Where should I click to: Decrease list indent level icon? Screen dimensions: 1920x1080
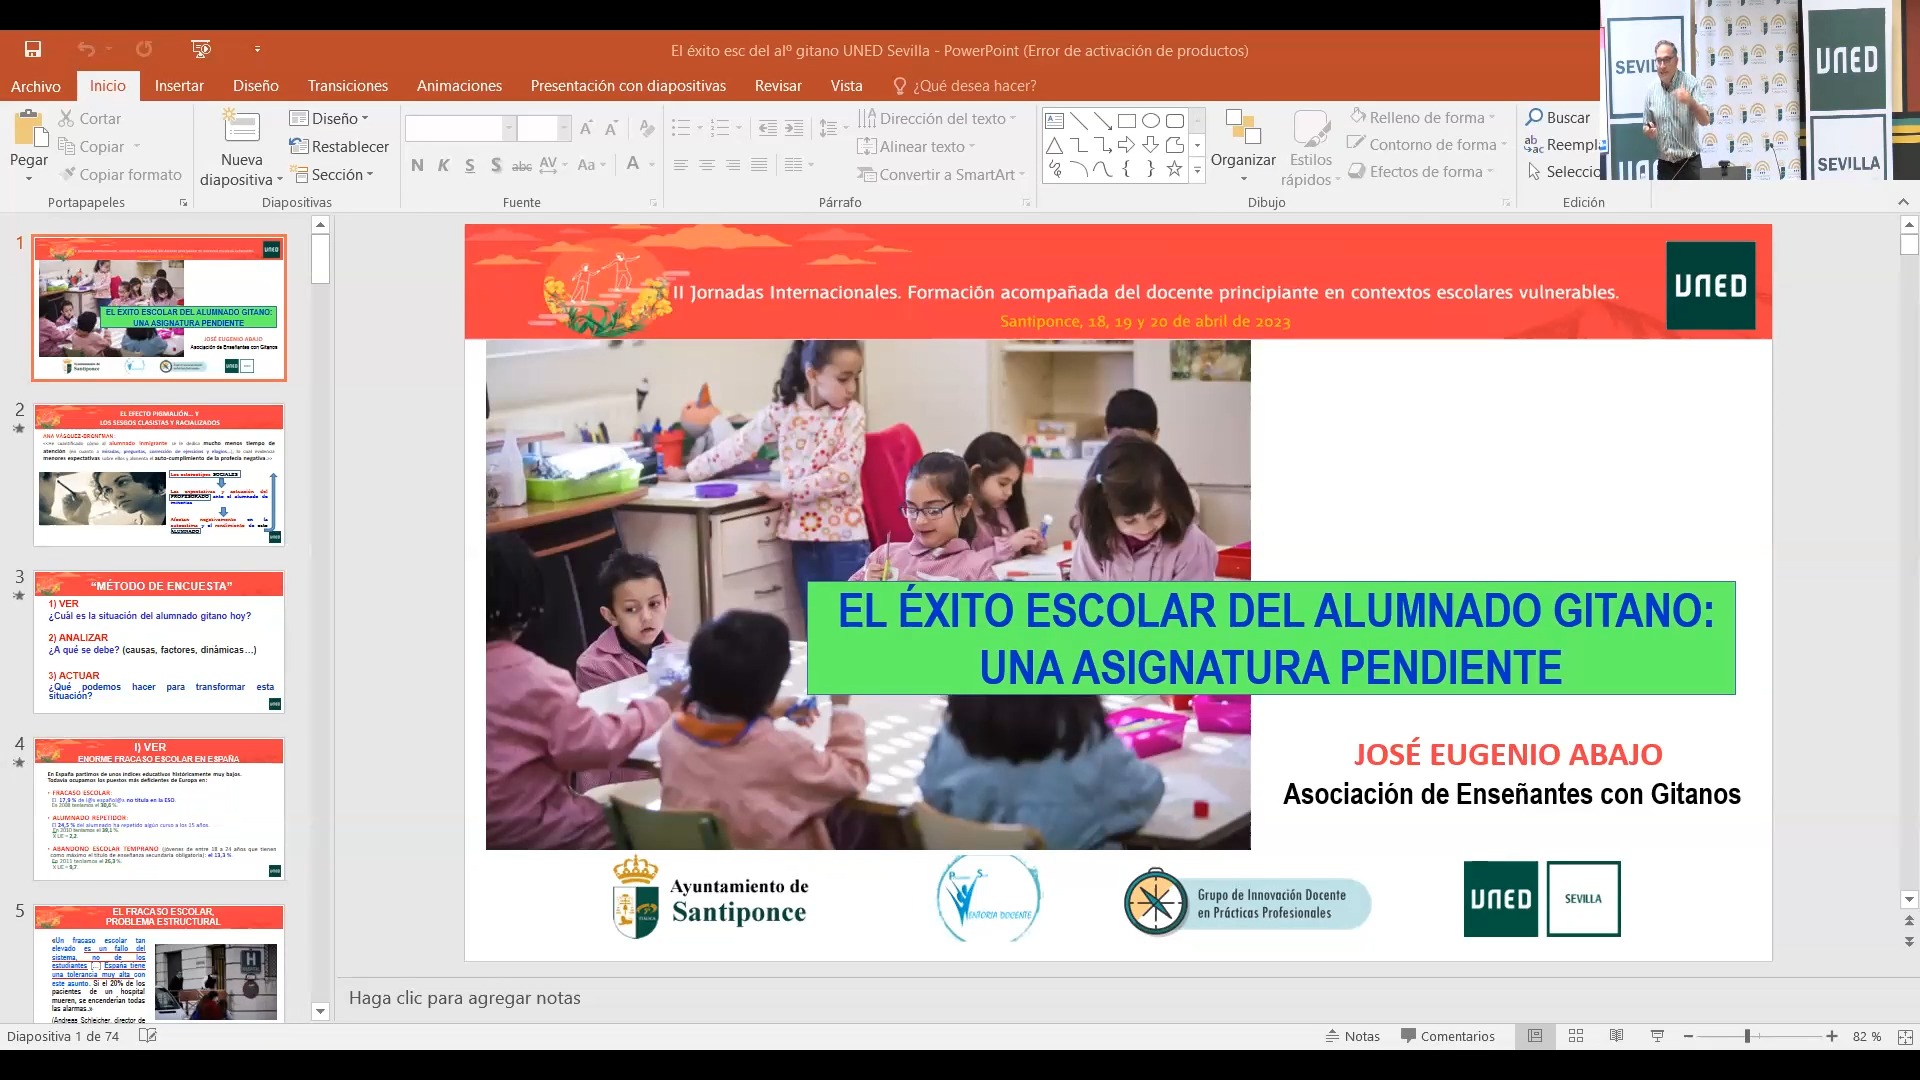[x=767, y=128]
